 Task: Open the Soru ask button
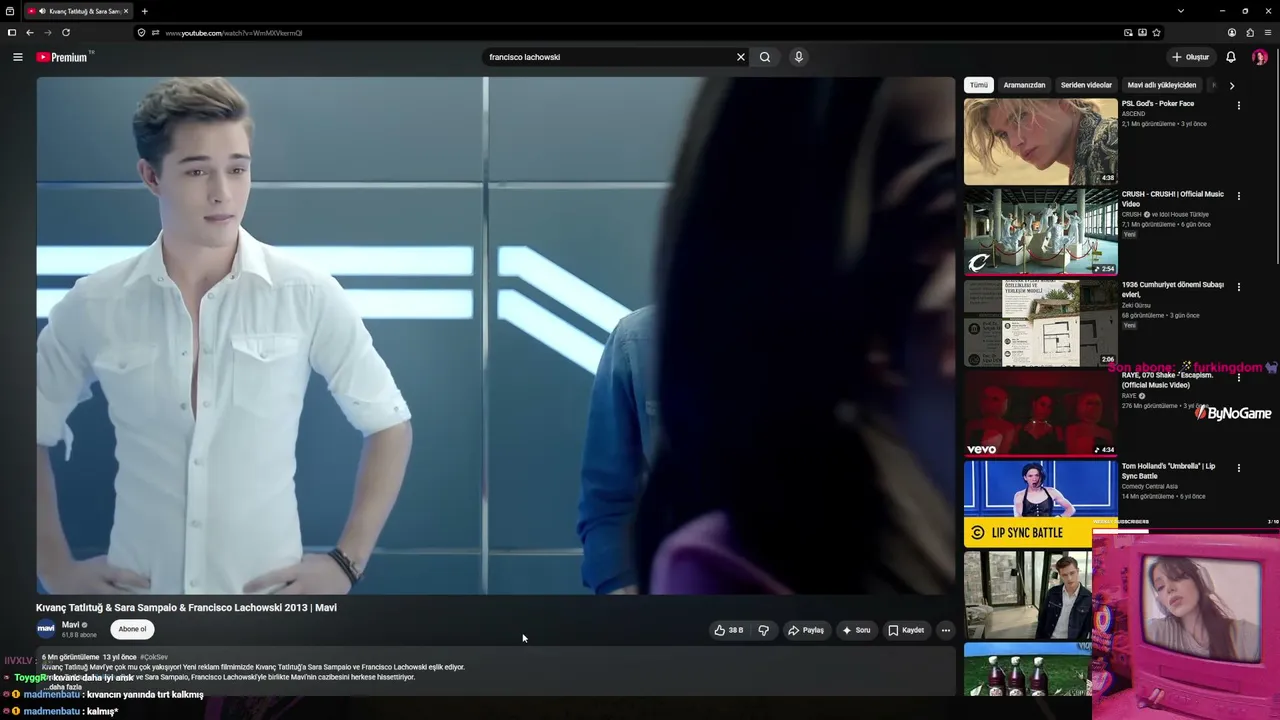point(856,630)
